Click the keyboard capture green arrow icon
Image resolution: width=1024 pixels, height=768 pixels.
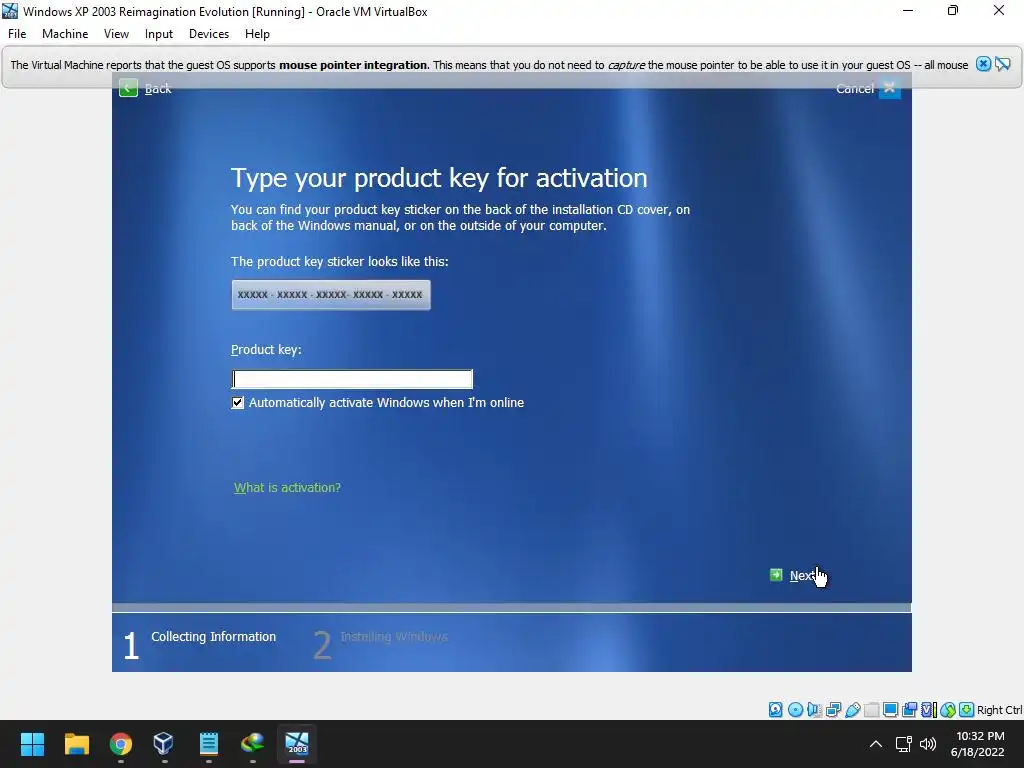pos(967,710)
